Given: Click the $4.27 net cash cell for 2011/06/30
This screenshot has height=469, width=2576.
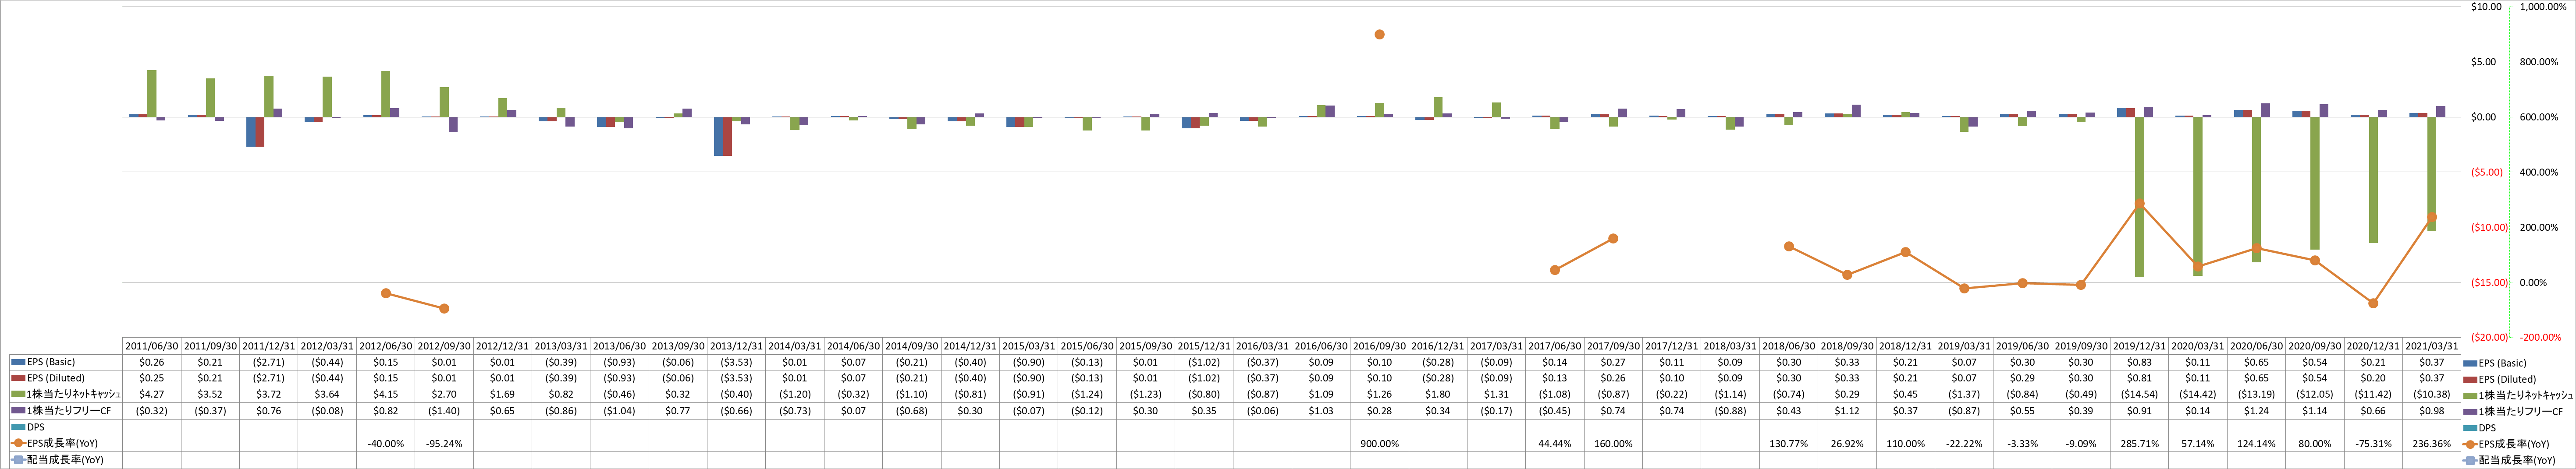Looking at the screenshot, I should coord(152,394).
